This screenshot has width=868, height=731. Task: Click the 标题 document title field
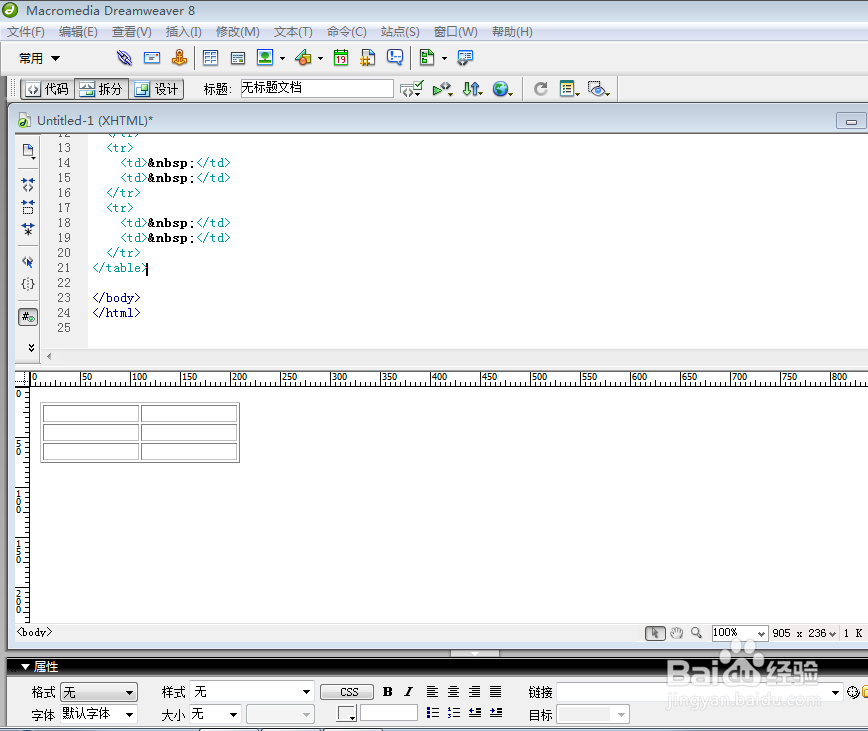[317, 88]
